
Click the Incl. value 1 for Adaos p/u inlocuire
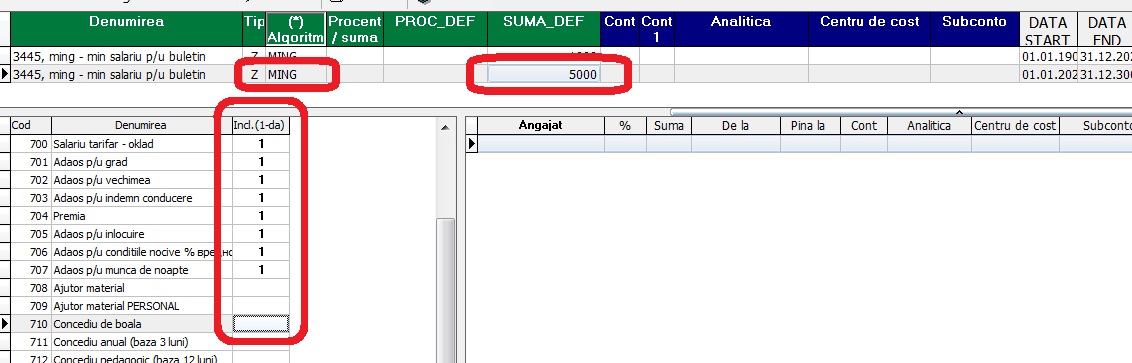coord(261,234)
